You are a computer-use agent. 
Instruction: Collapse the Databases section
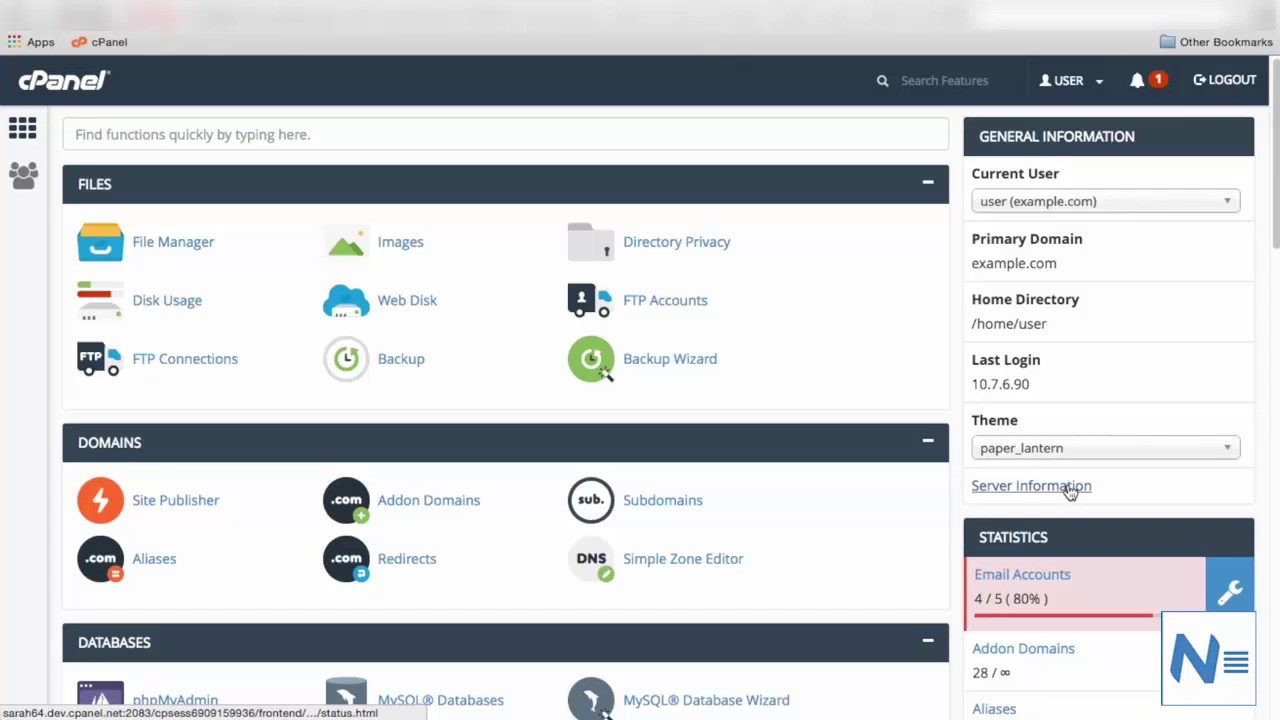(x=928, y=641)
